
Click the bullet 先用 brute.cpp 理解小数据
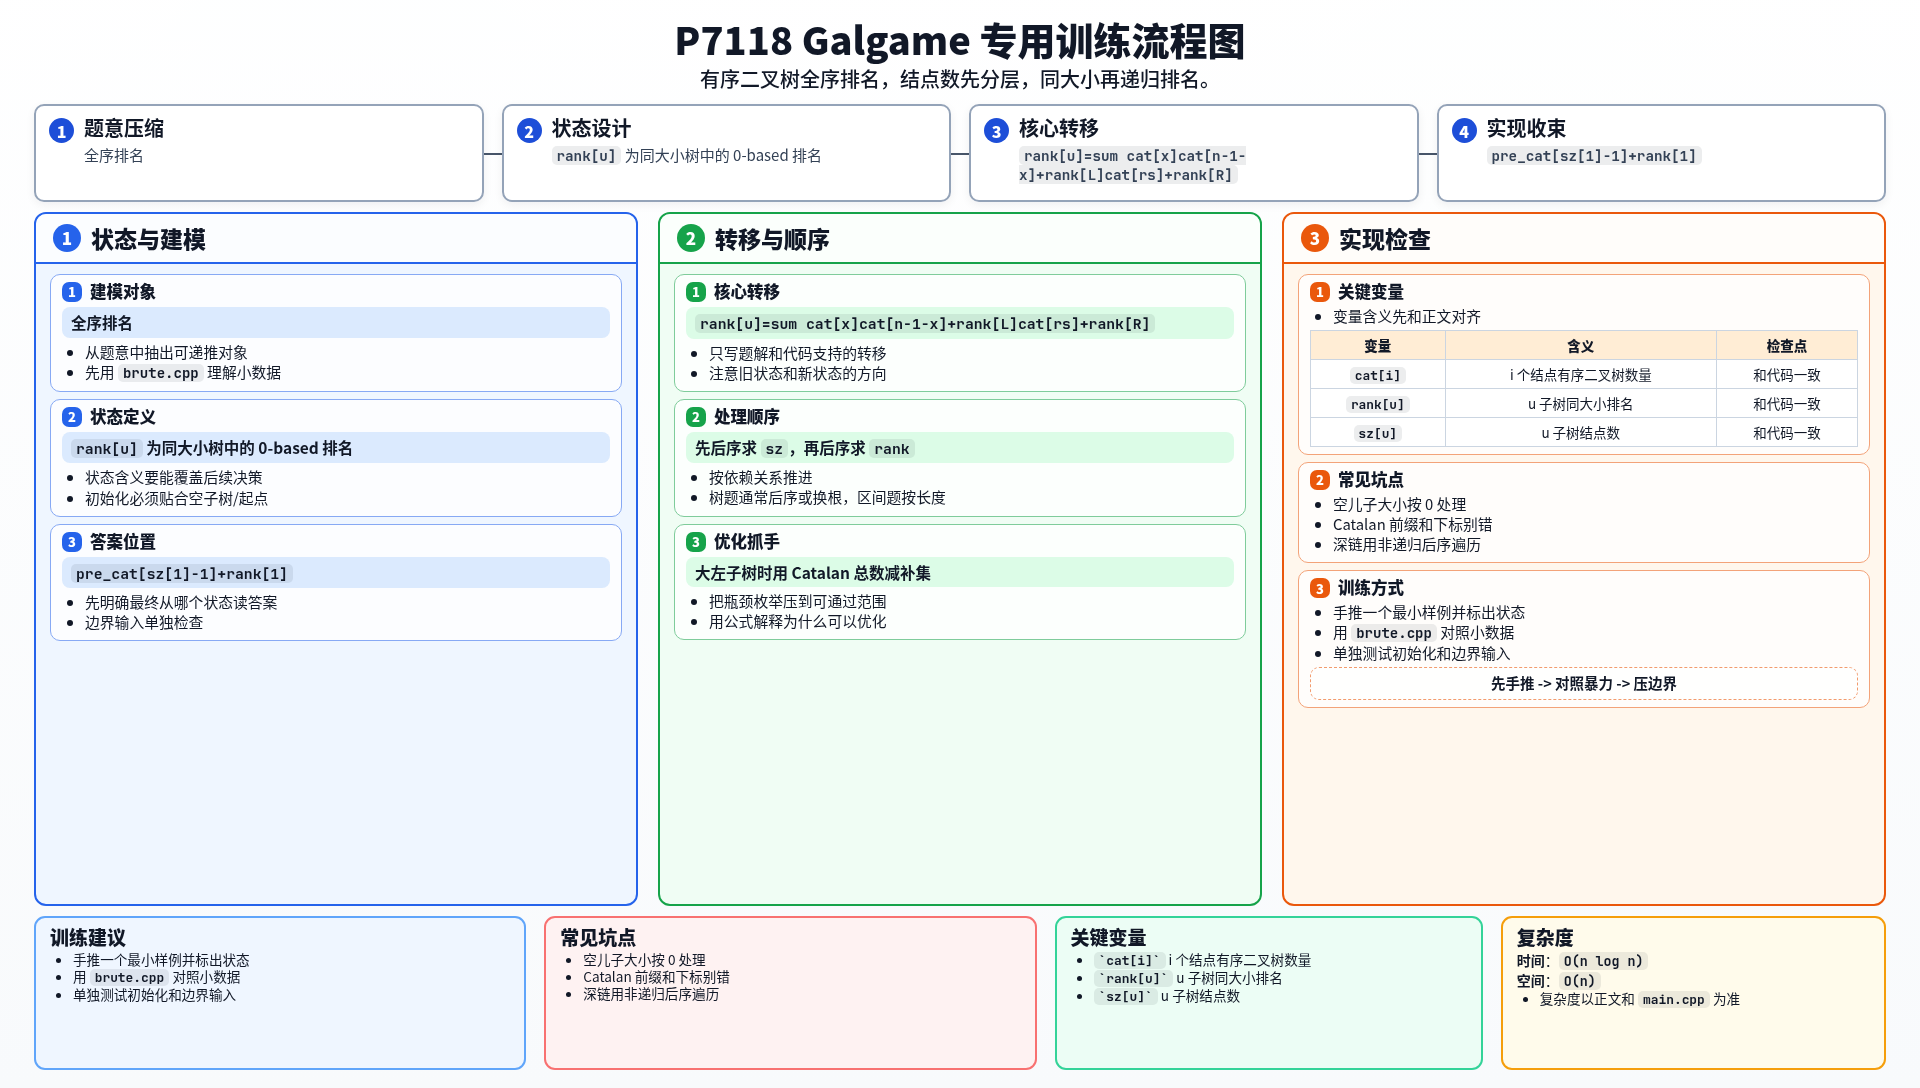[x=183, y=373]
